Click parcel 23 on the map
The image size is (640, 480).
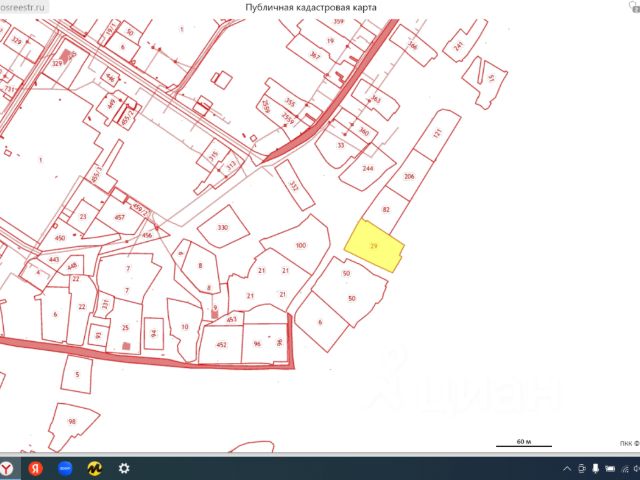pyautogui.click(x=83, y=216)
